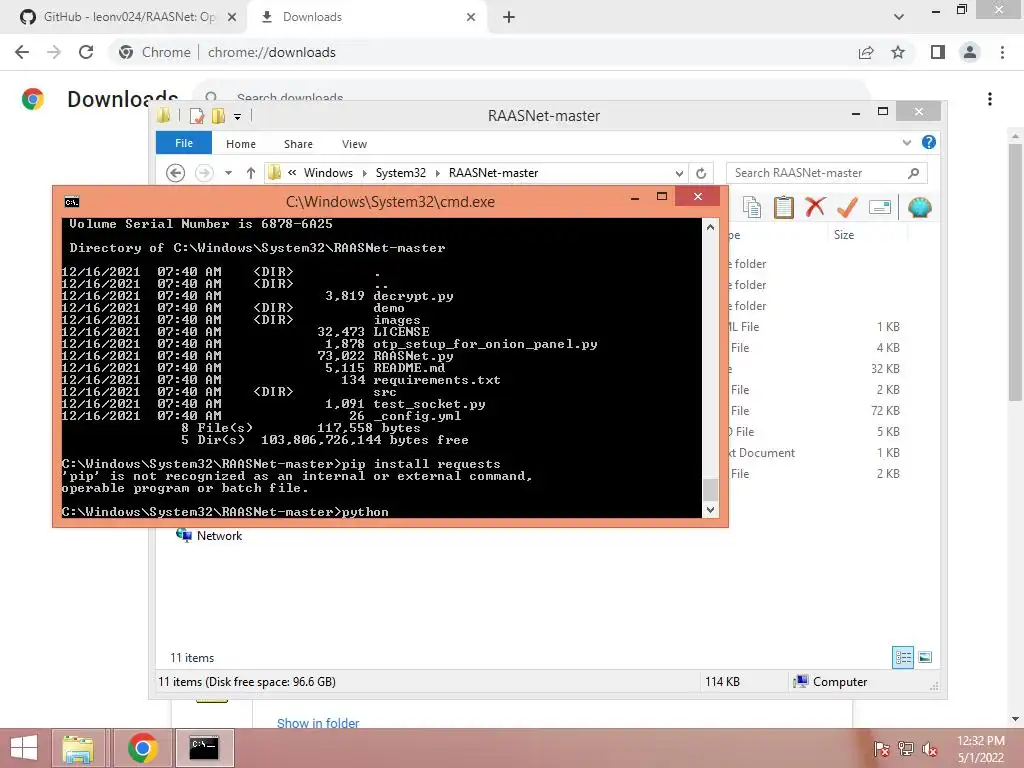
Task: Open Chrome profile avatar icon
Action: [x=970, y=52]
